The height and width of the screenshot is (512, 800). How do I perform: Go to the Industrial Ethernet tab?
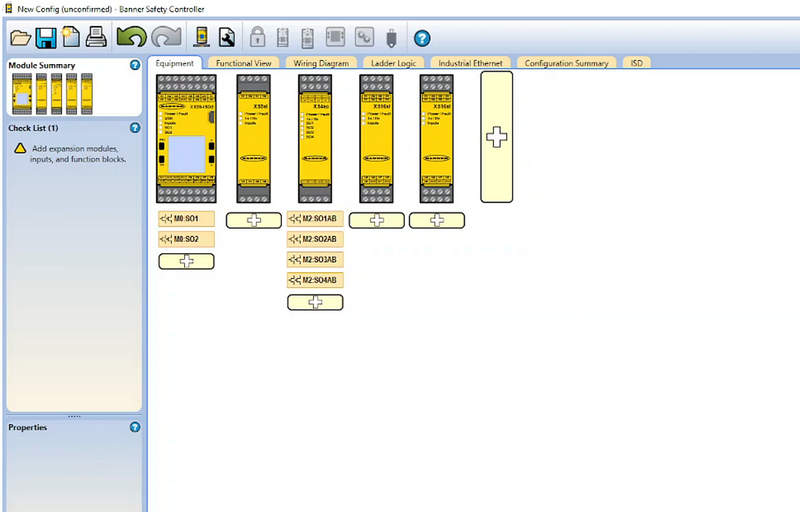tap(470, 63)
